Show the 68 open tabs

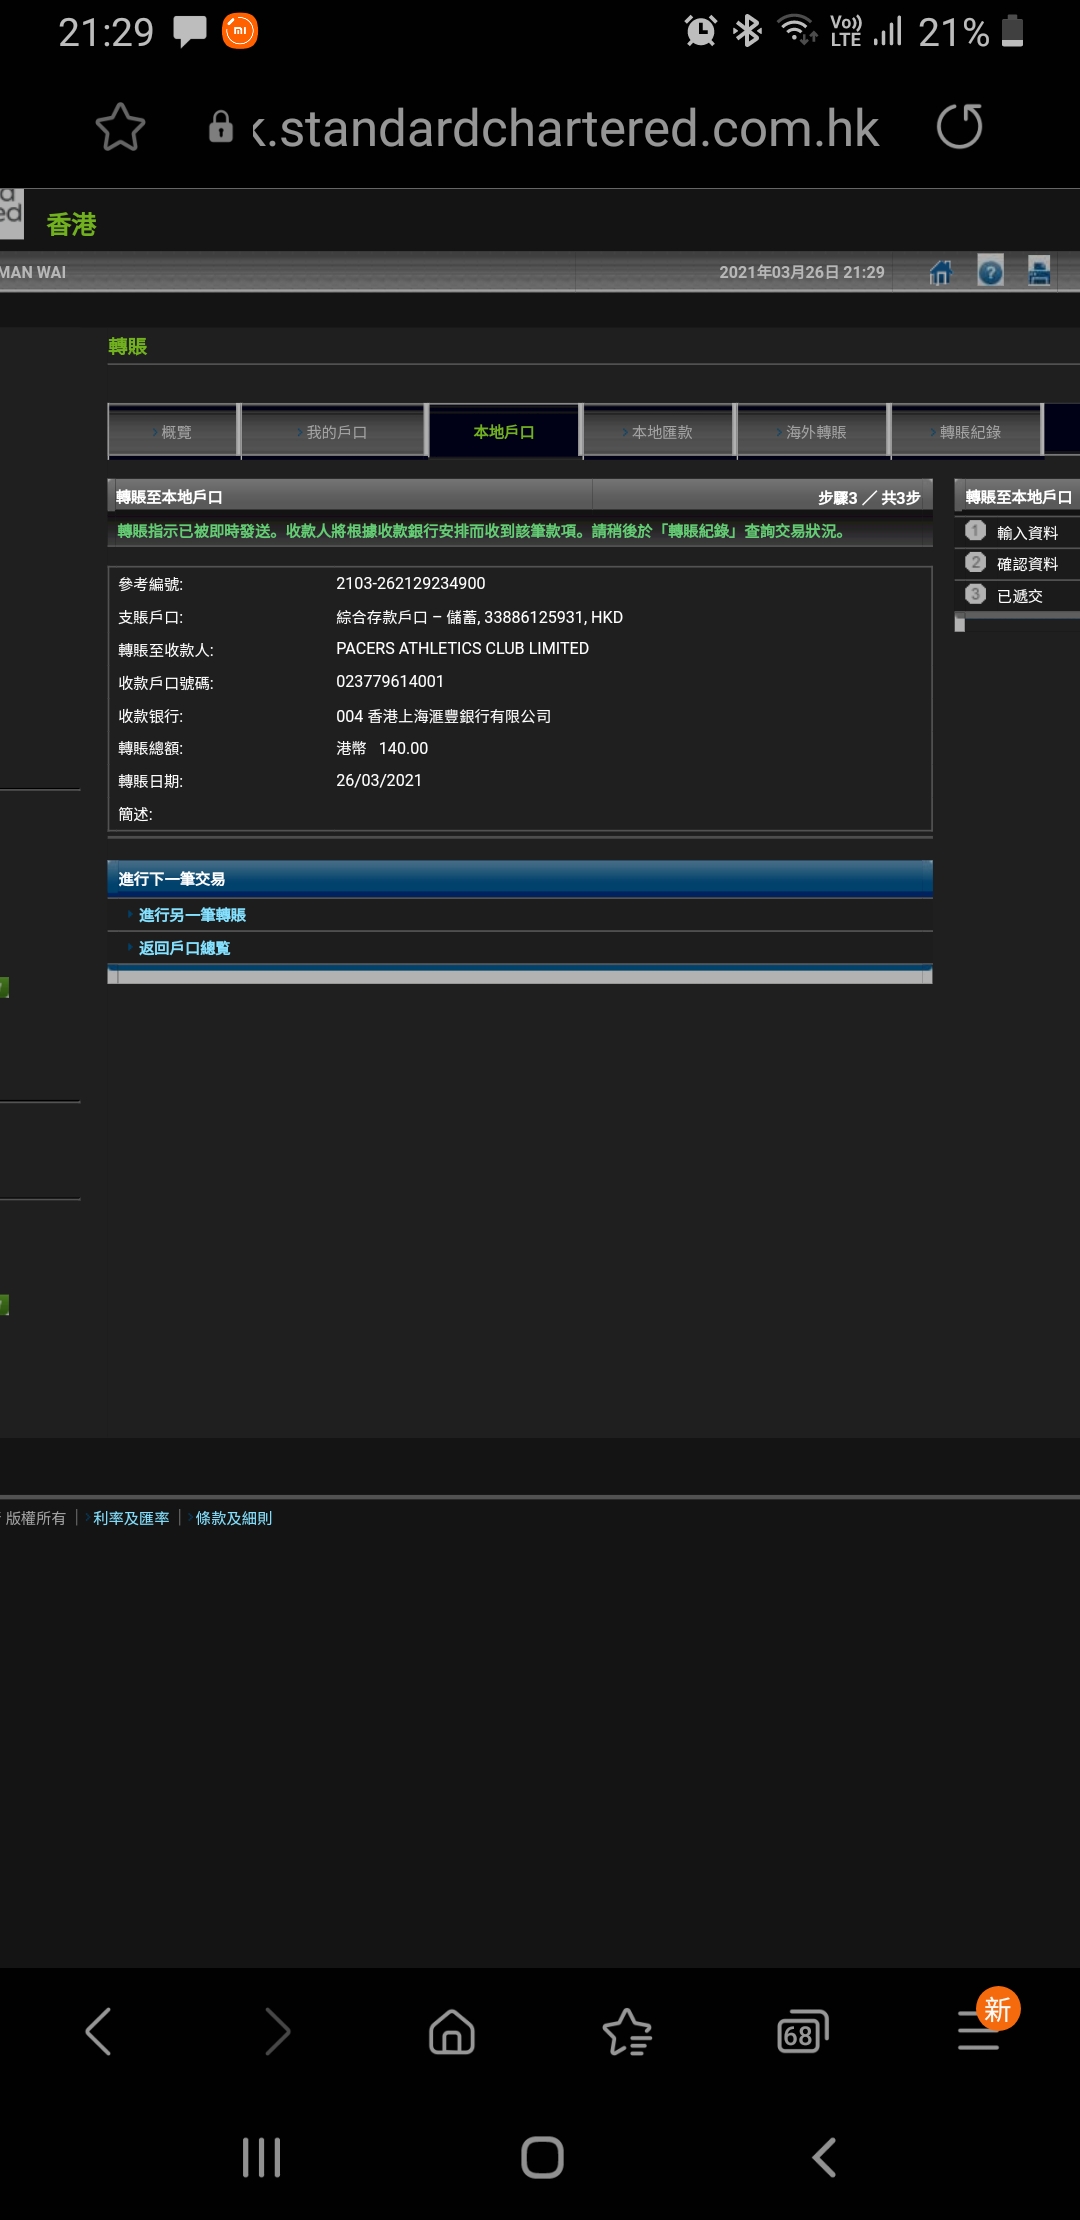pos(803,2032)
